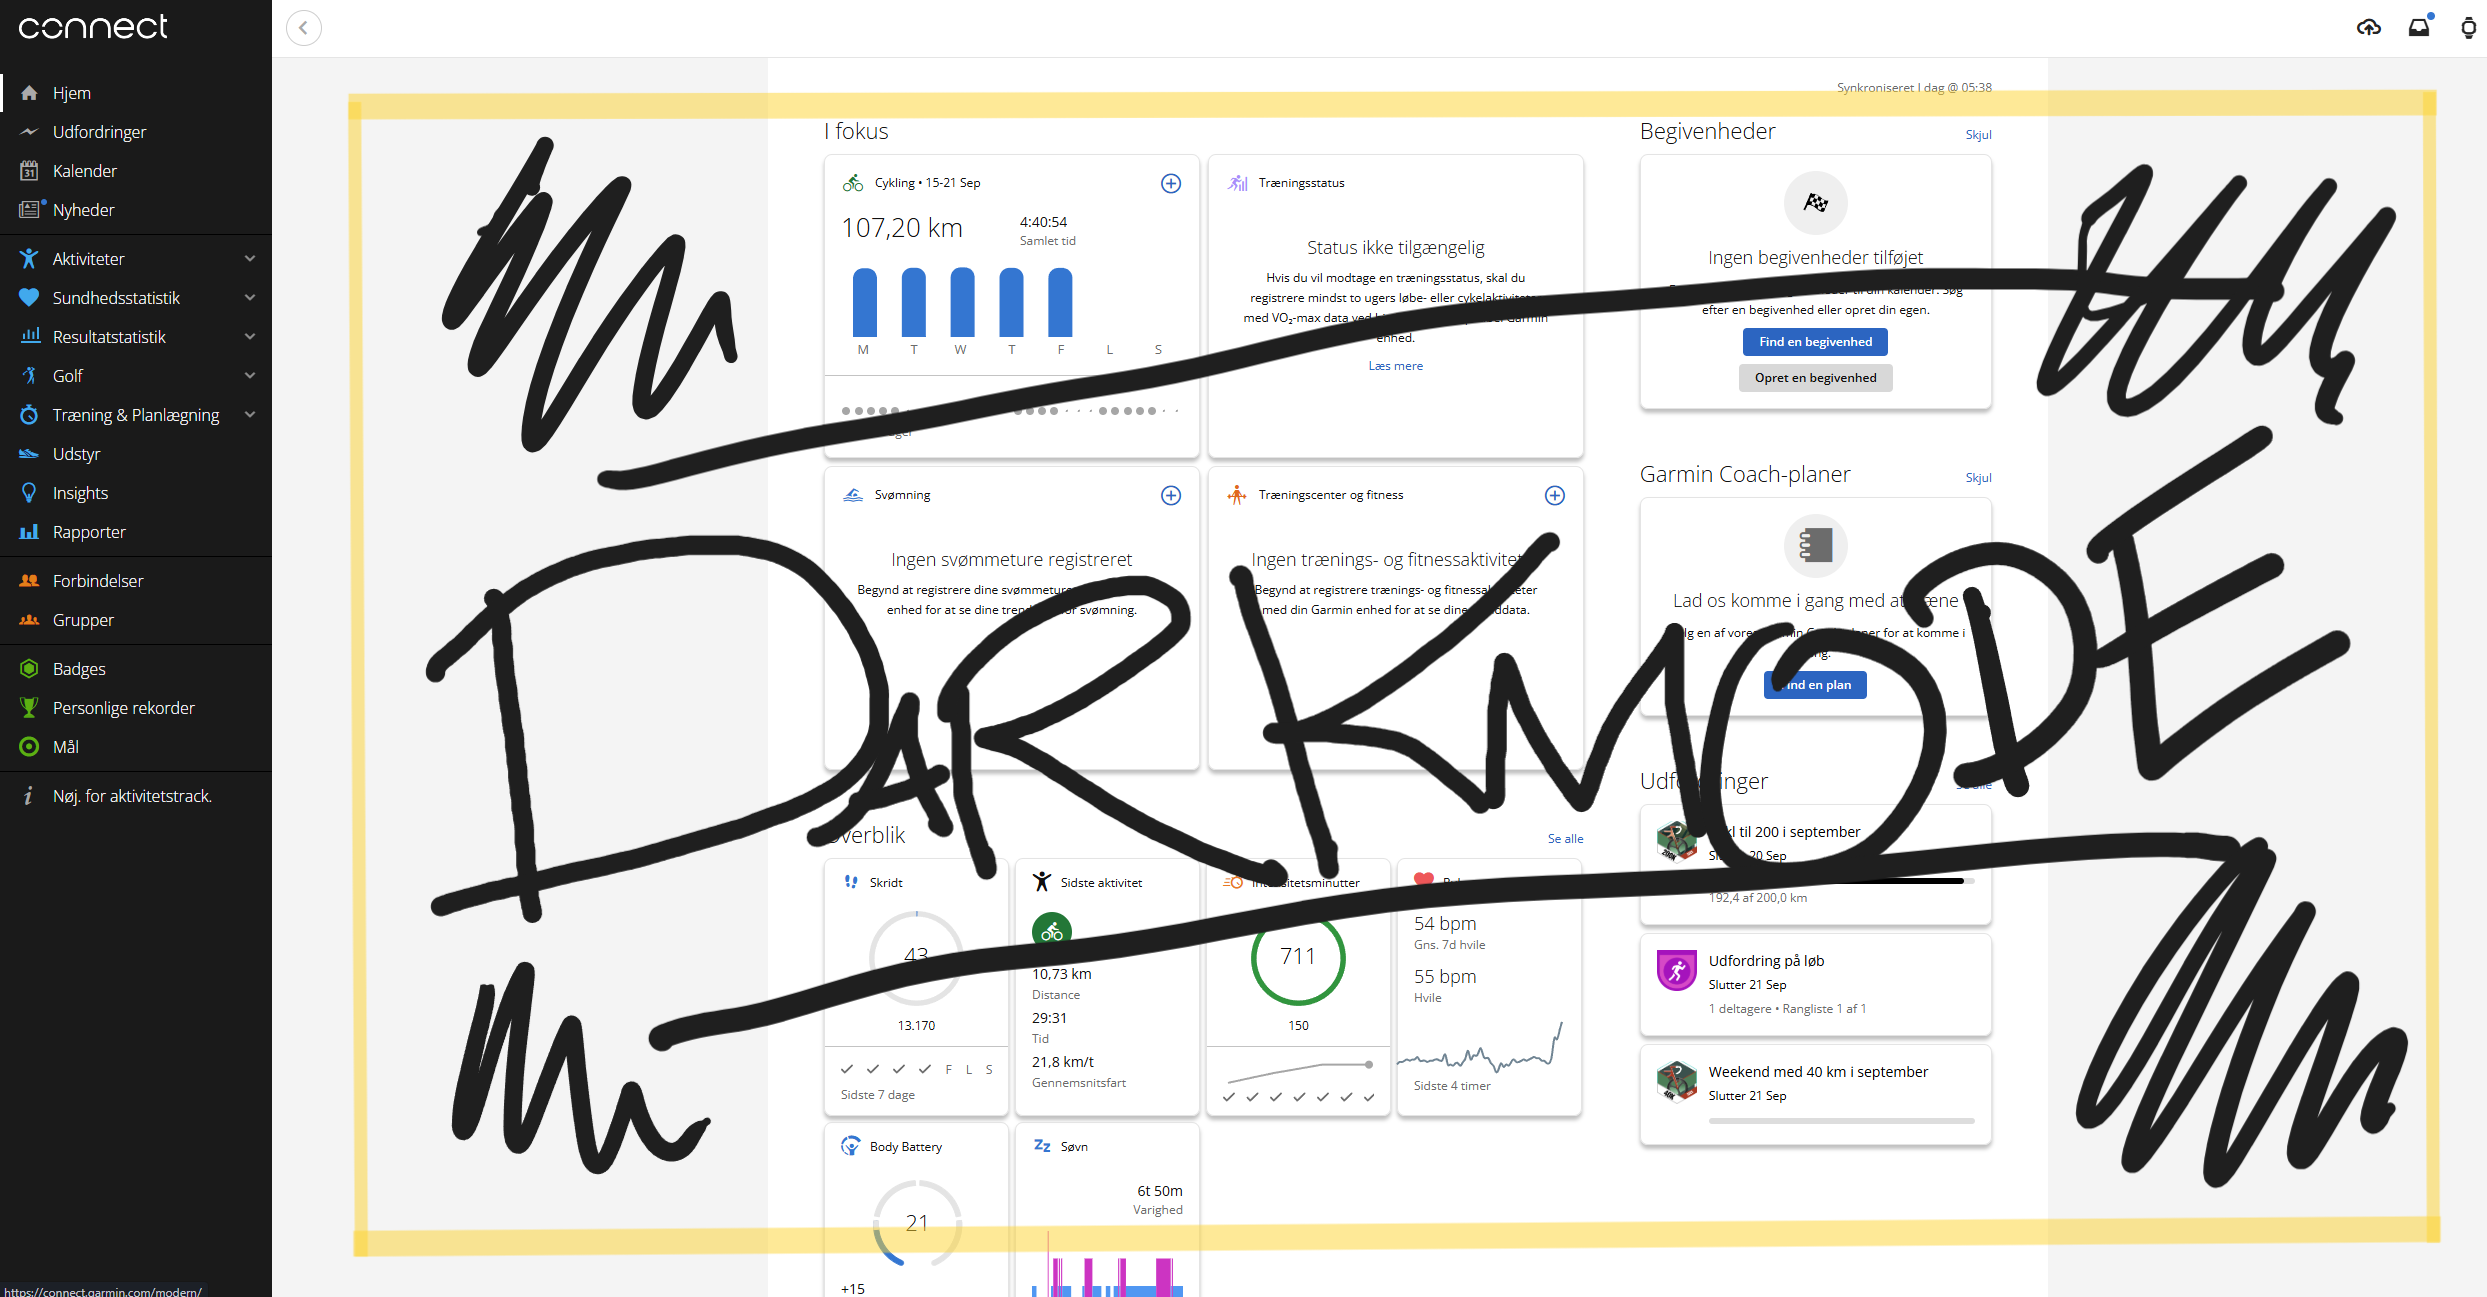Click the cloud upload icon
The width and height of the screenshot is (2487, 1297).
(2368, 28)
